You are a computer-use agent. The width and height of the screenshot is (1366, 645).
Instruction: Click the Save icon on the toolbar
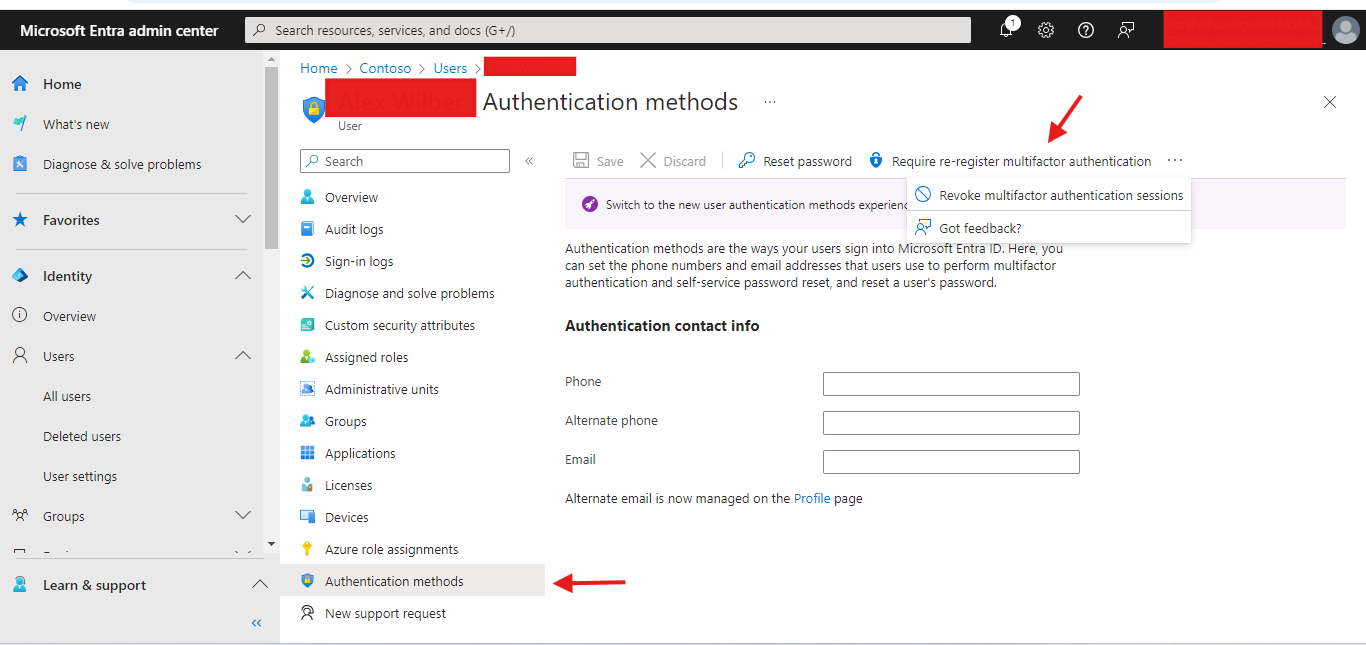[598, 160]
